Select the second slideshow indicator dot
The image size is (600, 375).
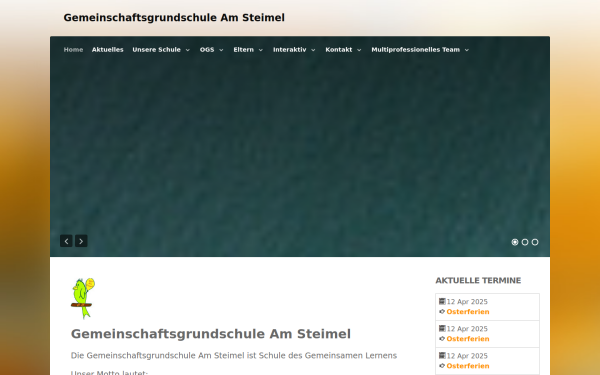click(525, 242)
